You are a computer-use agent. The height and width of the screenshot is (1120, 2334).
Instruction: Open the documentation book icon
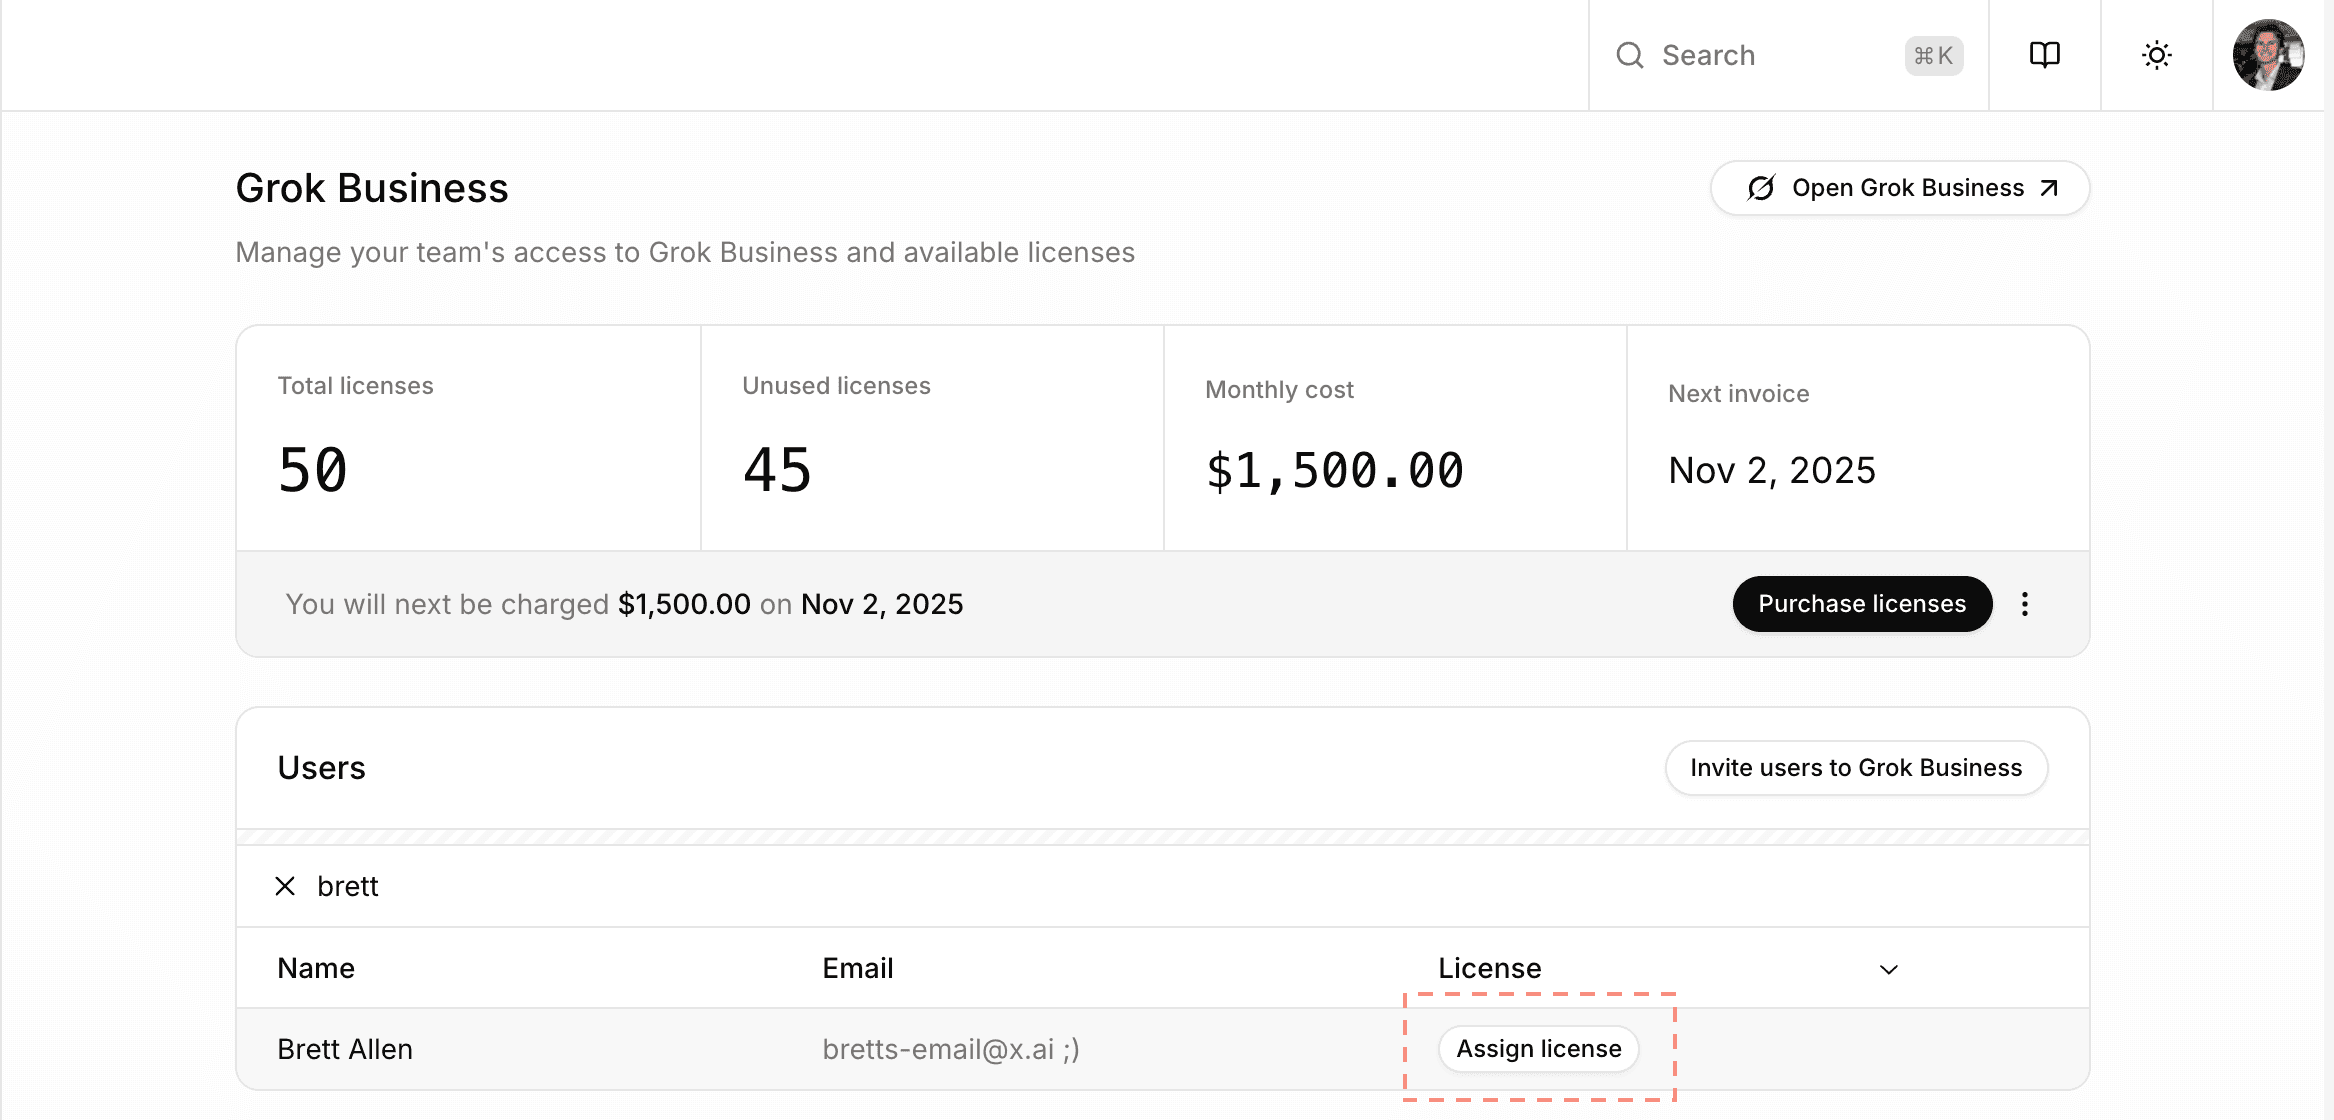2045,55
